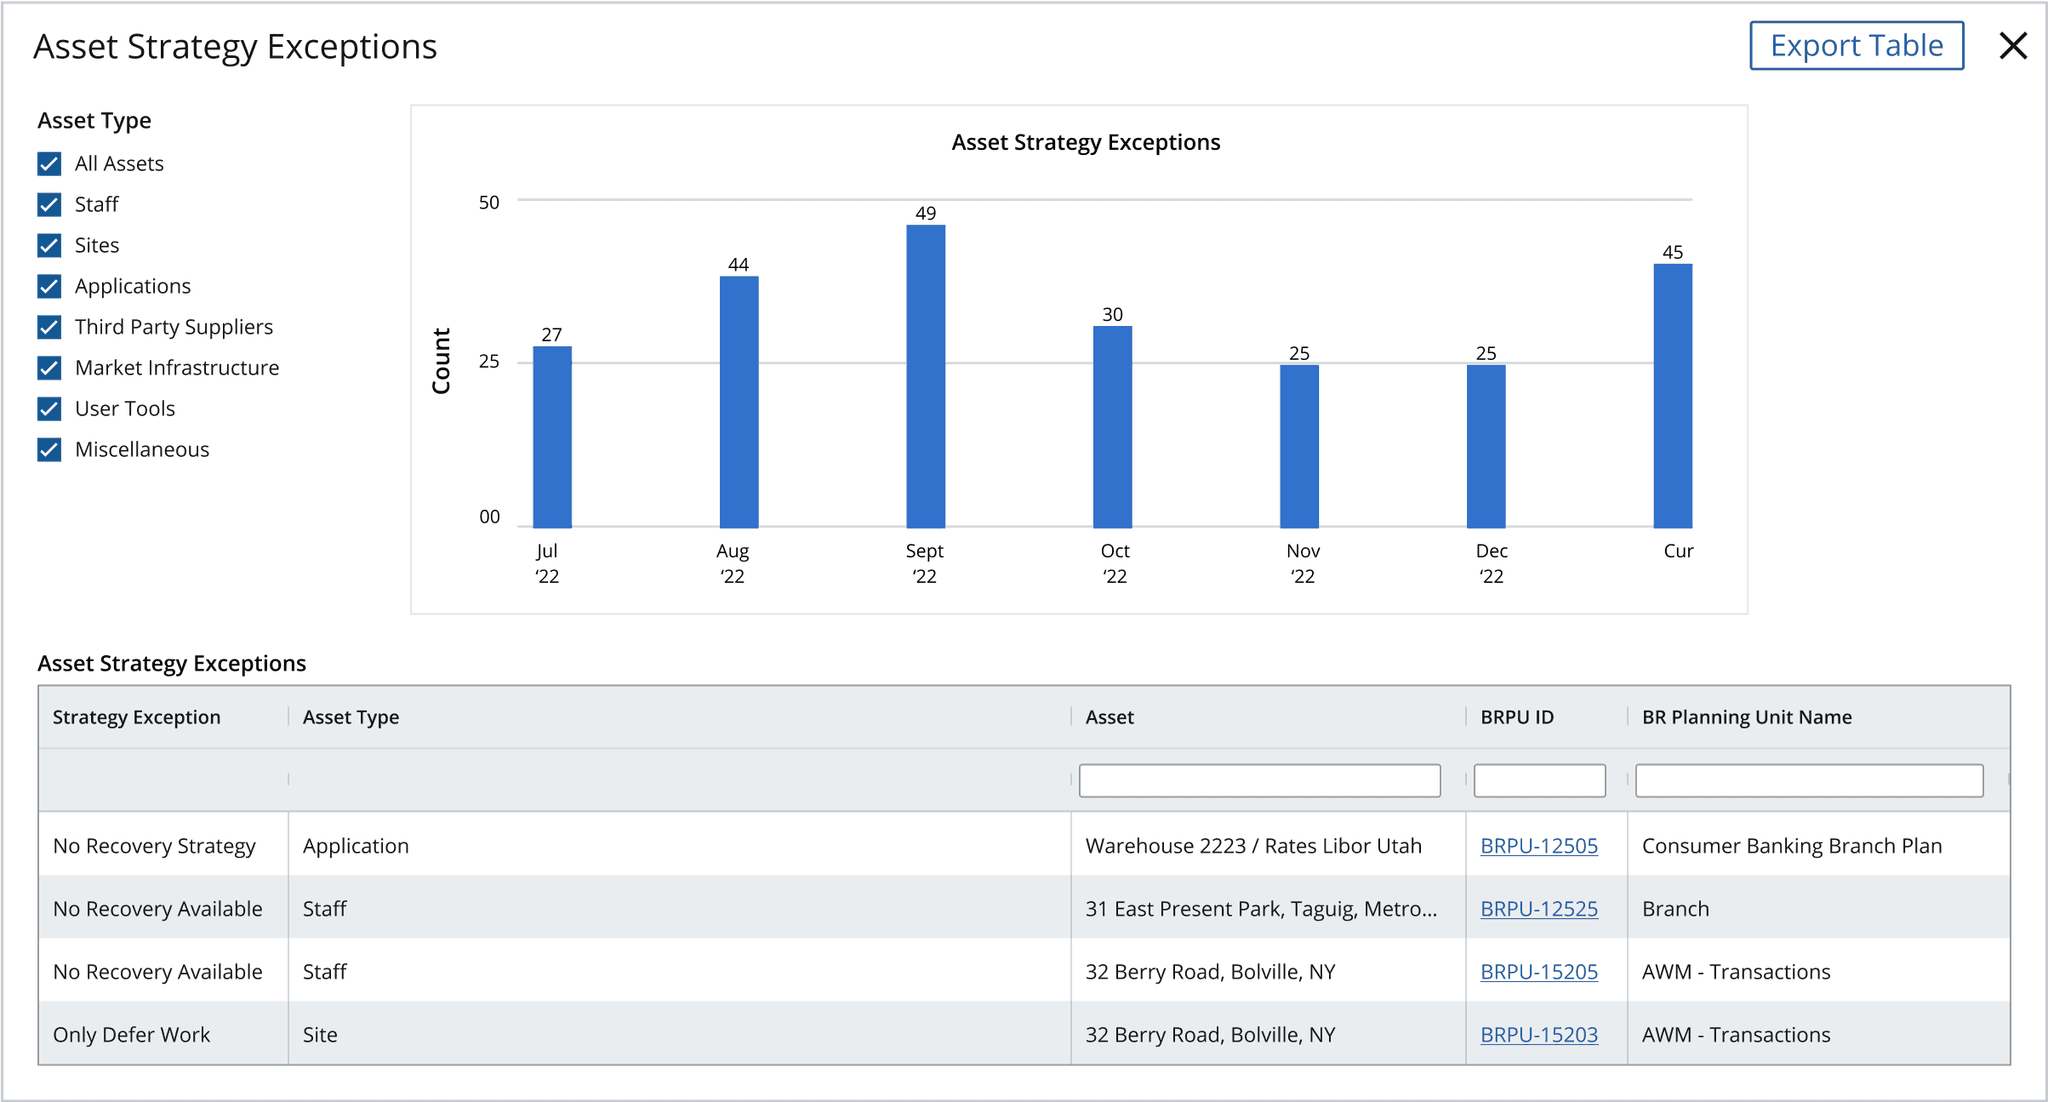Click the BR Planning Unit Name filter box
This screenshot has height=1102, width=2048.
[x=1809, y=781]
